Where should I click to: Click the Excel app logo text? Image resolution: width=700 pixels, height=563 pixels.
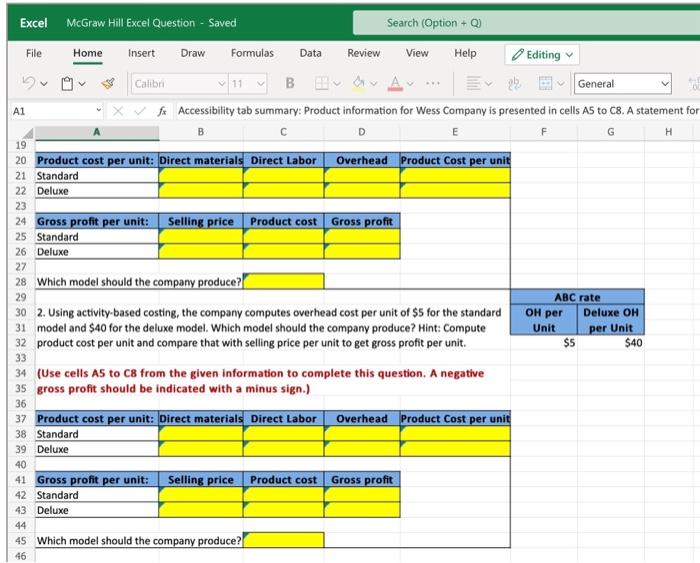[33, 23]
